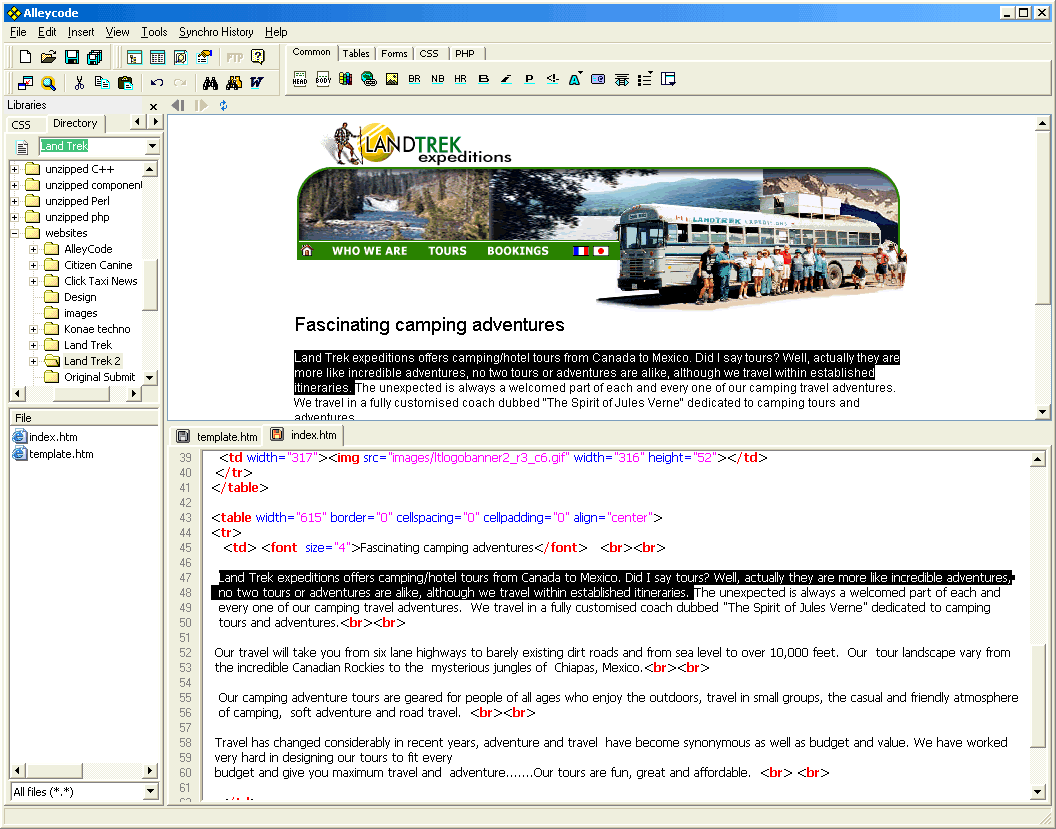Screen dimensions: 1056x829
Task: Switch to the Tables tab
Action: [x=356, y=54]
